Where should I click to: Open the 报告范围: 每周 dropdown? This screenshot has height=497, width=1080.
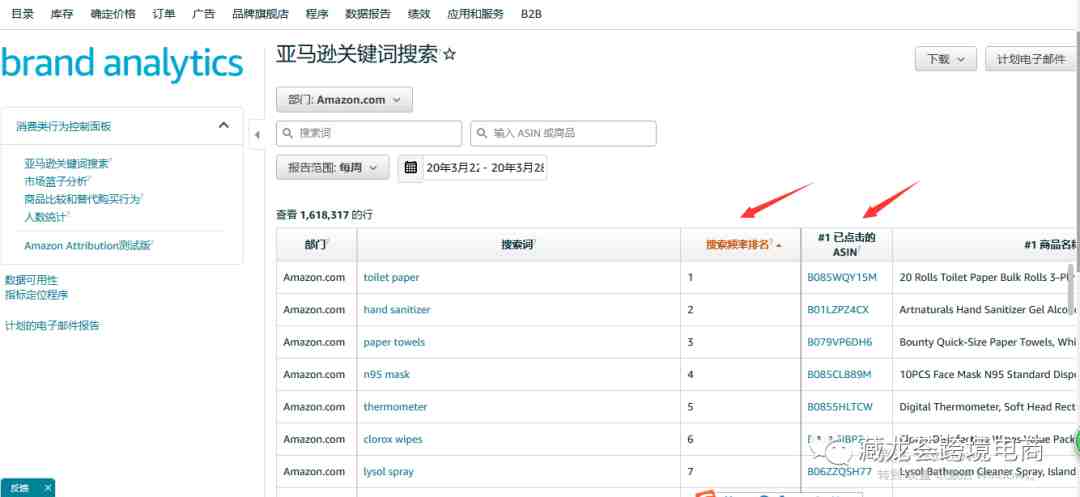click(333, 167)
